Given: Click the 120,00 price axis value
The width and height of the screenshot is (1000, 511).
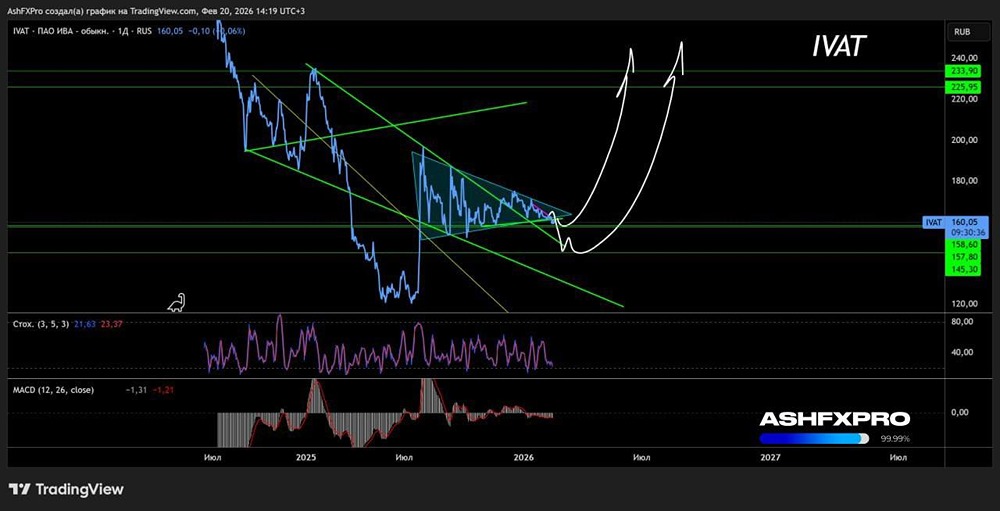Looking at the screenshot, I should tap(963, 304).
